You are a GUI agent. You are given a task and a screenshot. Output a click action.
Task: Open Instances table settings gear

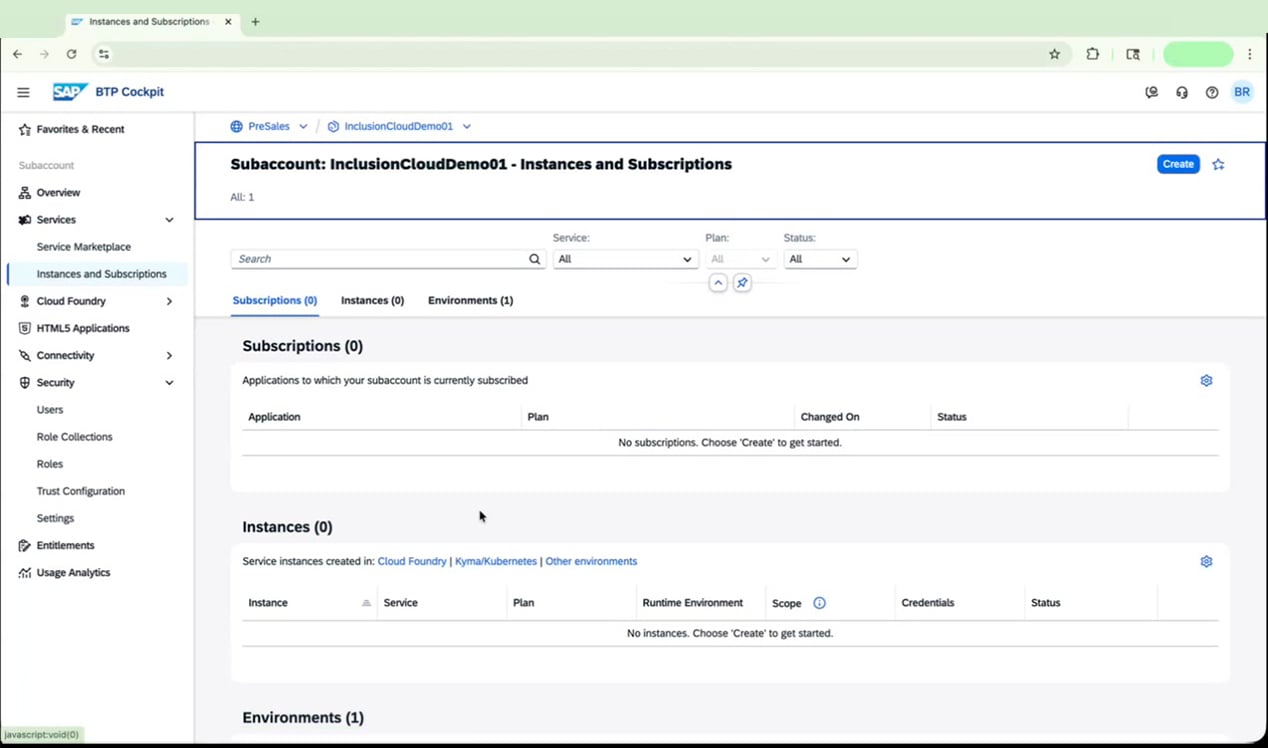pos(1206,562)
